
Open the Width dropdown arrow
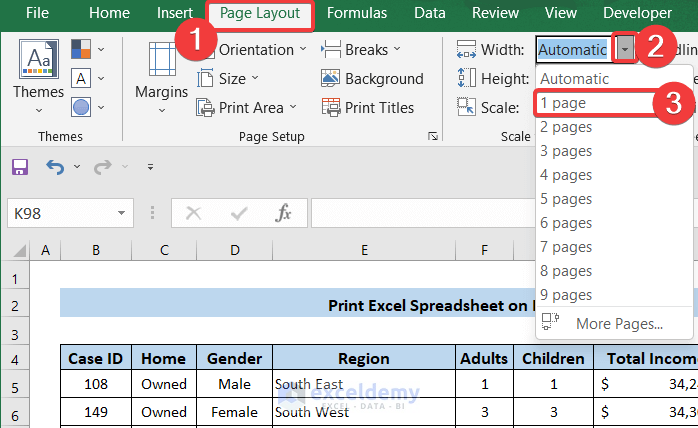[624, 50]
